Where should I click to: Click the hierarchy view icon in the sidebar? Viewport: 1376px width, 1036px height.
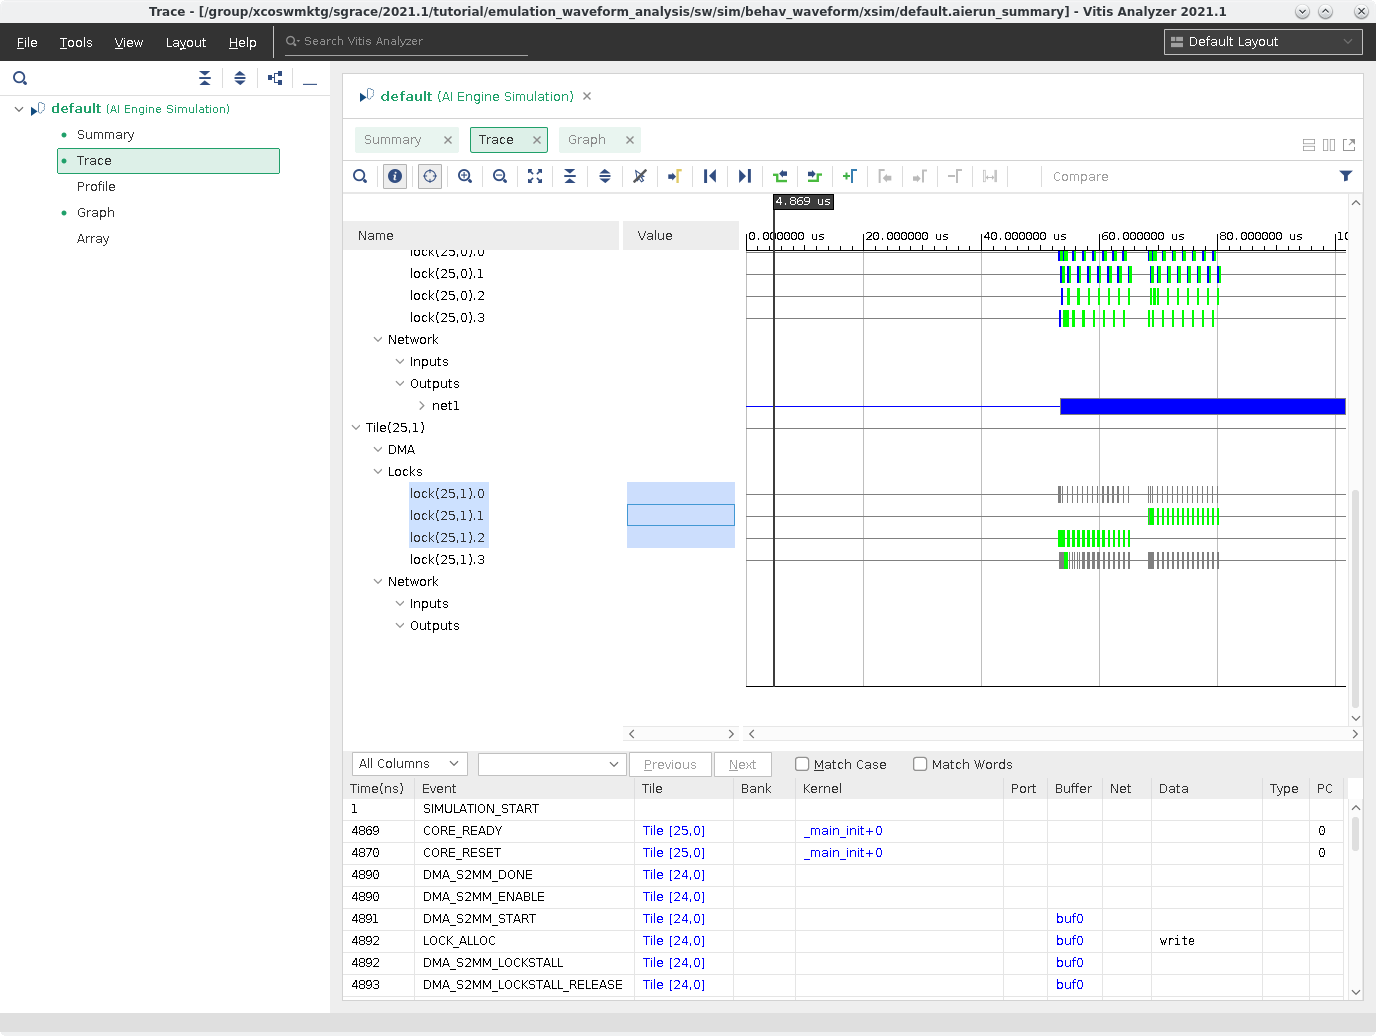pyautogui.click(x=275, y=78)
